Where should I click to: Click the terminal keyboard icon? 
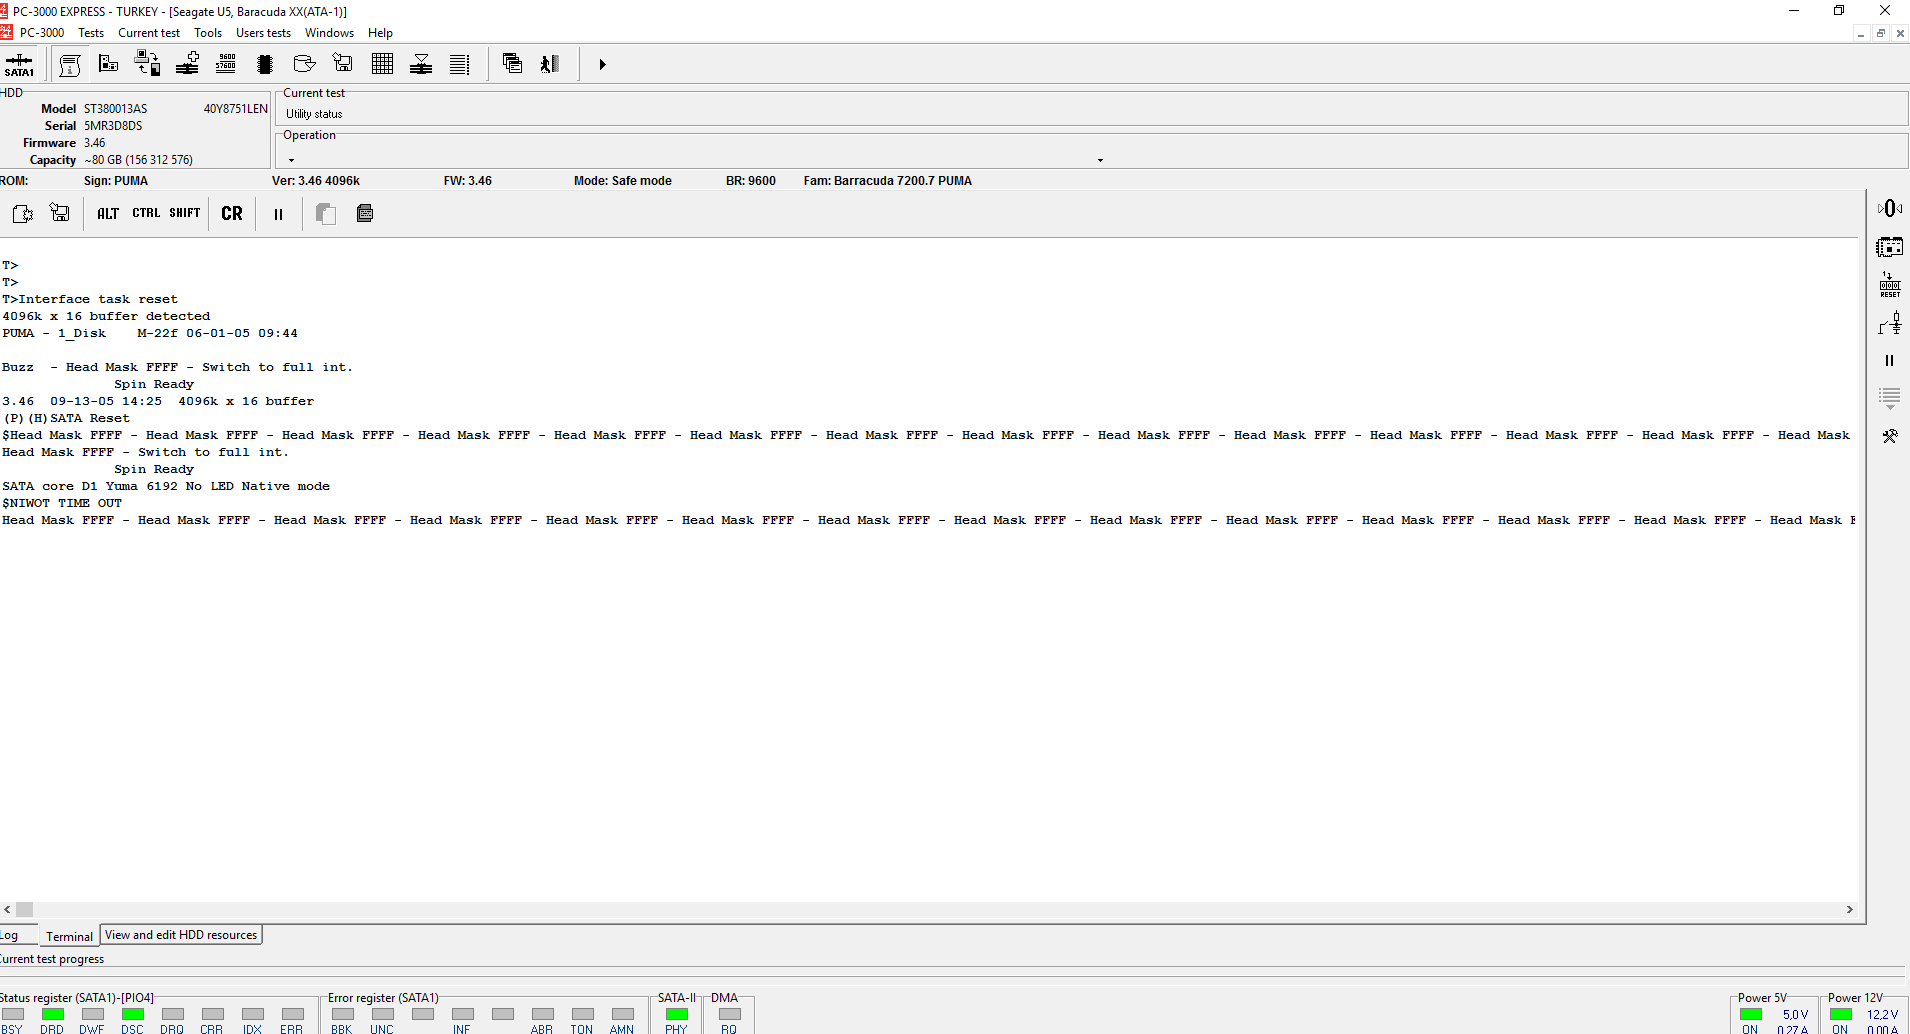(365, 213)
